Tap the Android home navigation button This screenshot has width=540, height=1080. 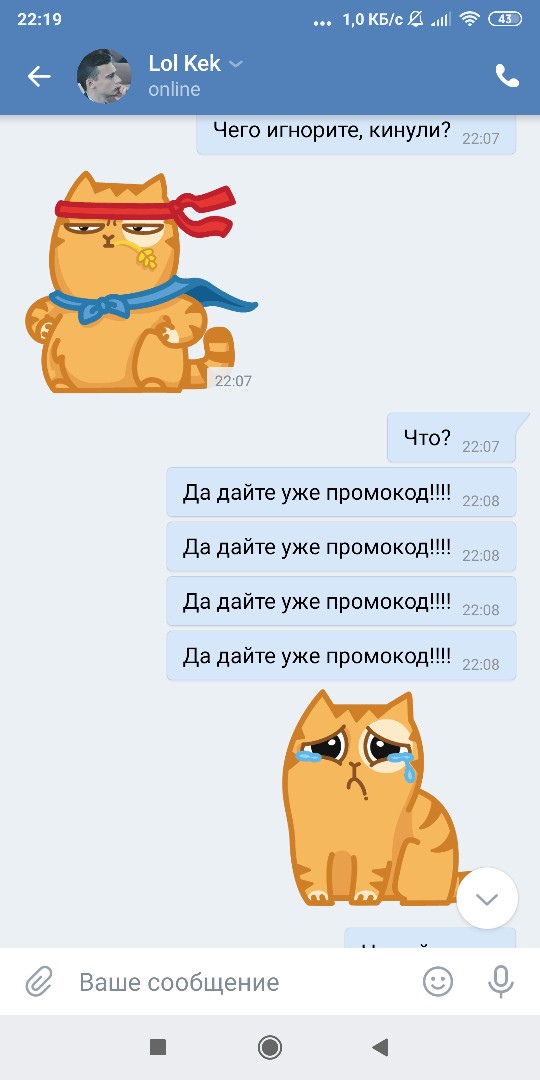(x=269, y=1048)
